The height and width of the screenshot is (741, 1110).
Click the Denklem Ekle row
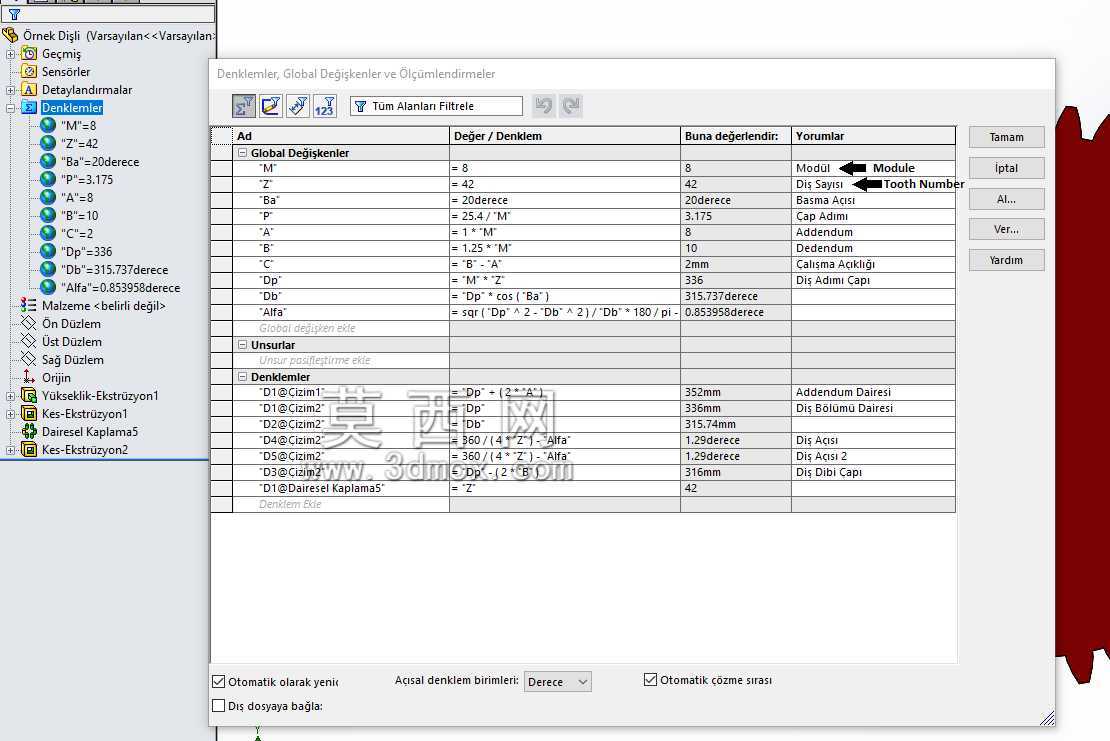tap(341, 504)
